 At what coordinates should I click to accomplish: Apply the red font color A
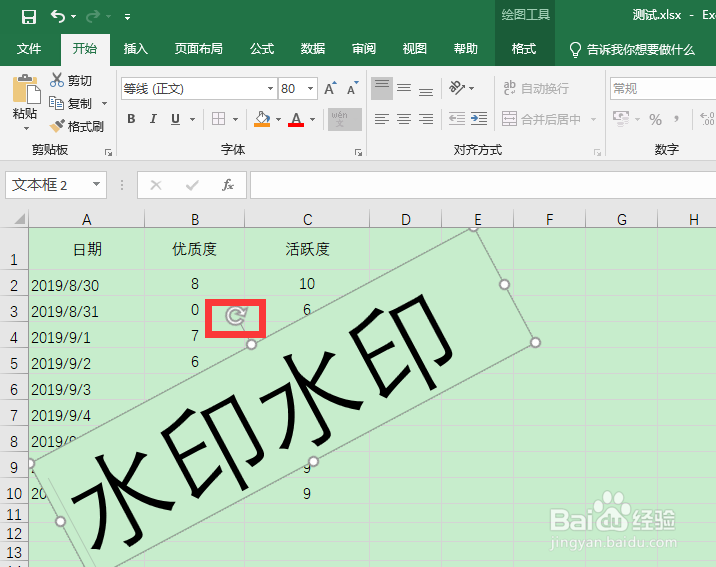pyautogui.click(x=296, y=119)
